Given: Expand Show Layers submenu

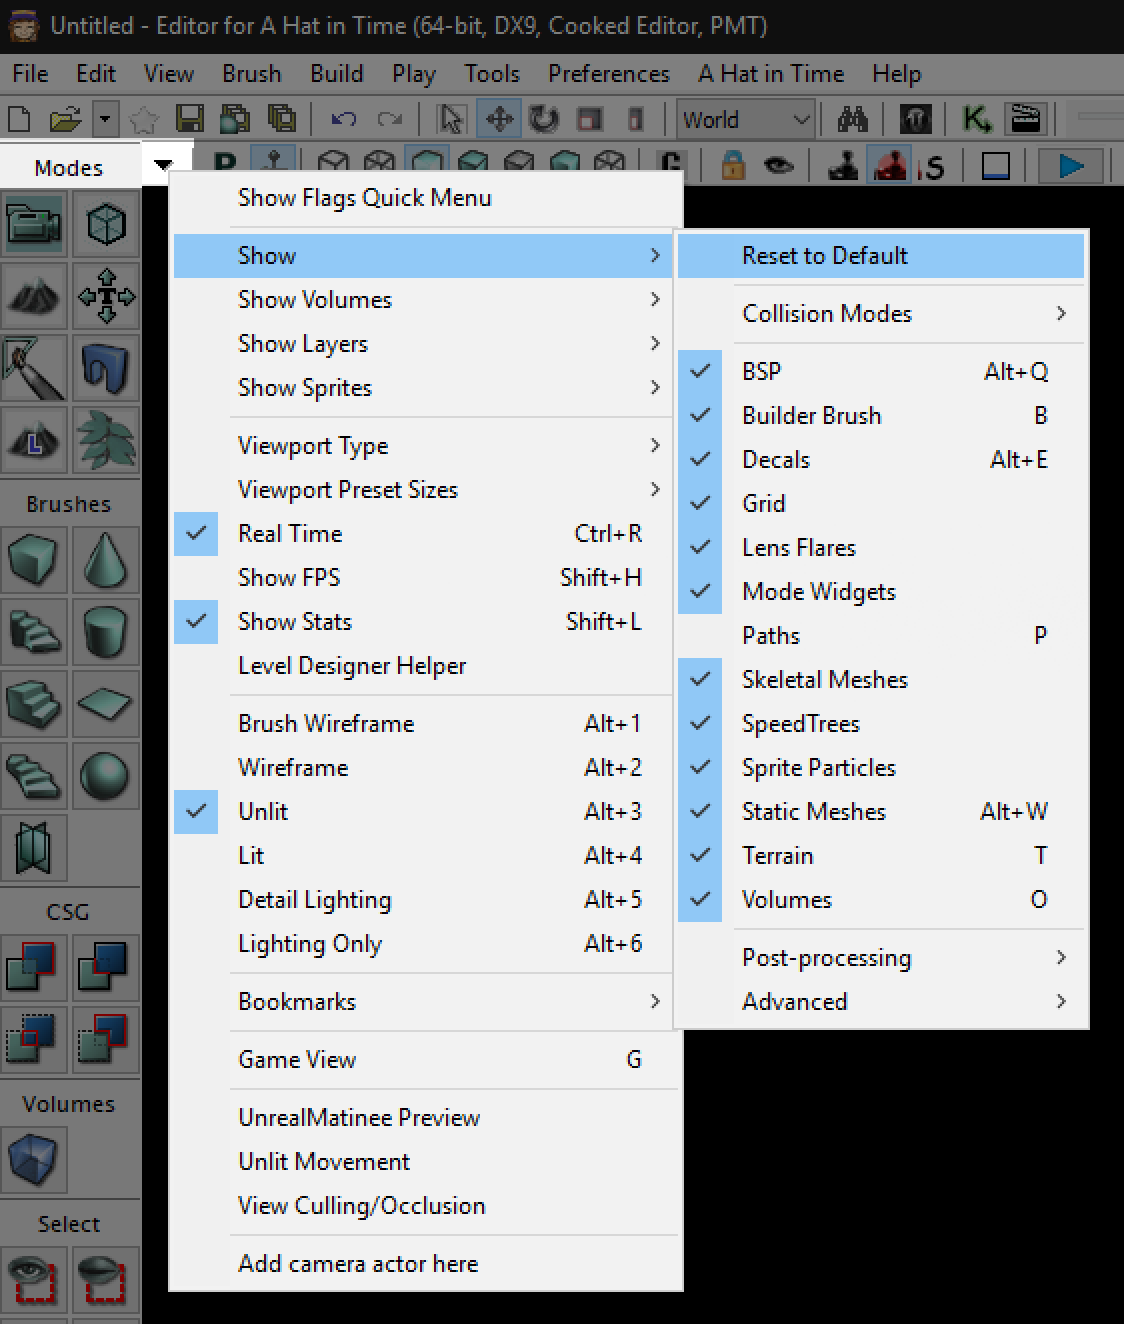Looking at the screenshot, I should tap(426, 343).
